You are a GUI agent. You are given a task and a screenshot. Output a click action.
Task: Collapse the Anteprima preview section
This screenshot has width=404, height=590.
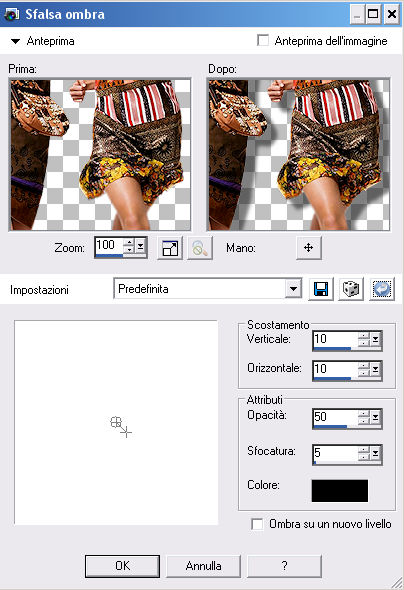(15, 41)
